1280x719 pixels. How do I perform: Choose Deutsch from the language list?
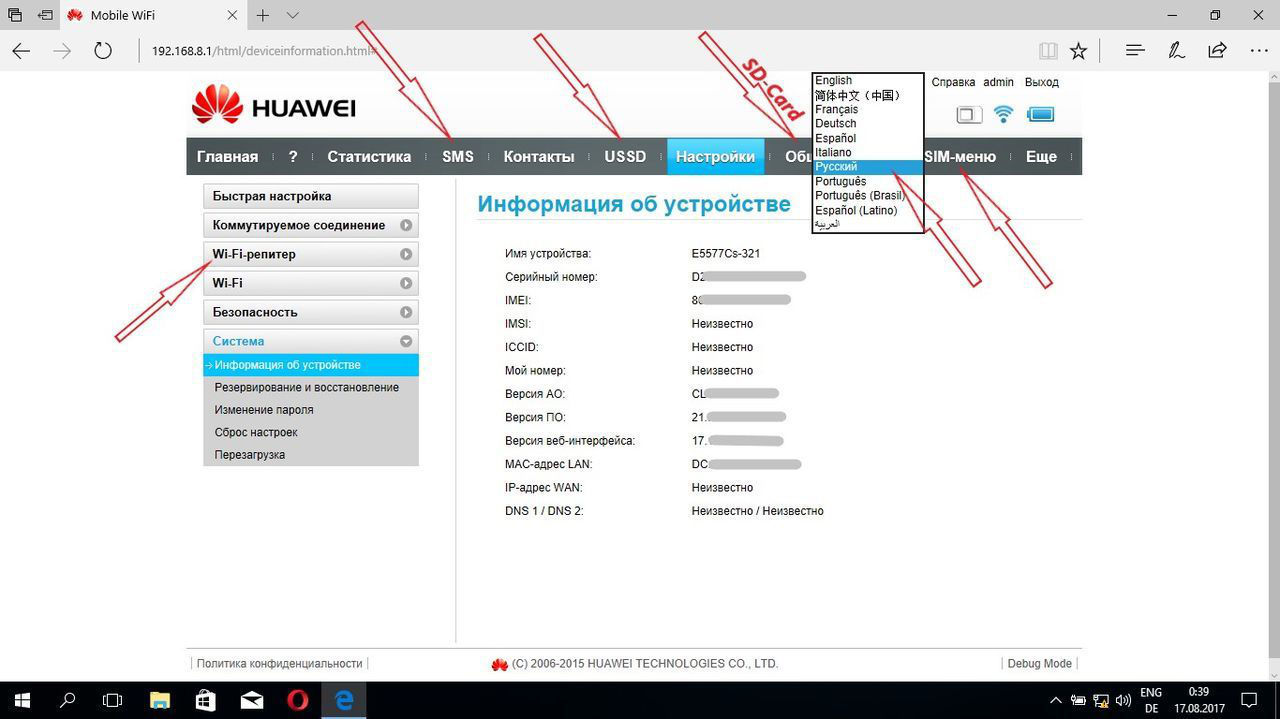(836, 124)
